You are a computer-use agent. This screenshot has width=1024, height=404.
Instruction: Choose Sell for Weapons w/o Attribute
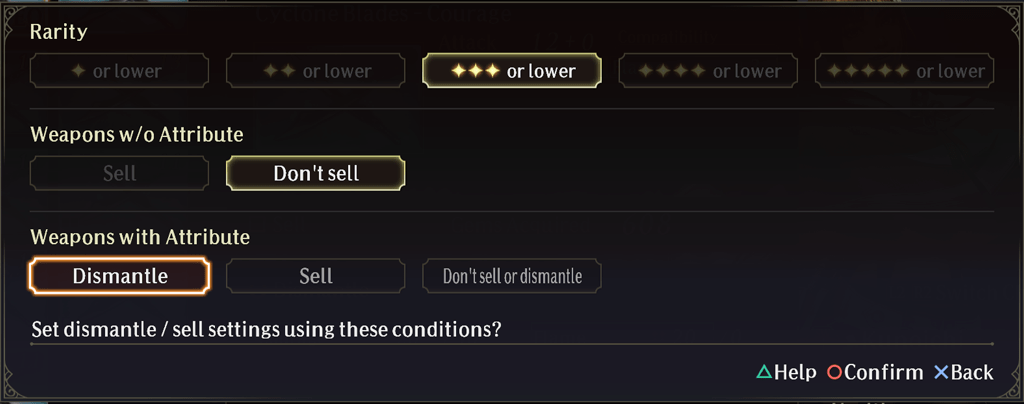coord(120,173)
